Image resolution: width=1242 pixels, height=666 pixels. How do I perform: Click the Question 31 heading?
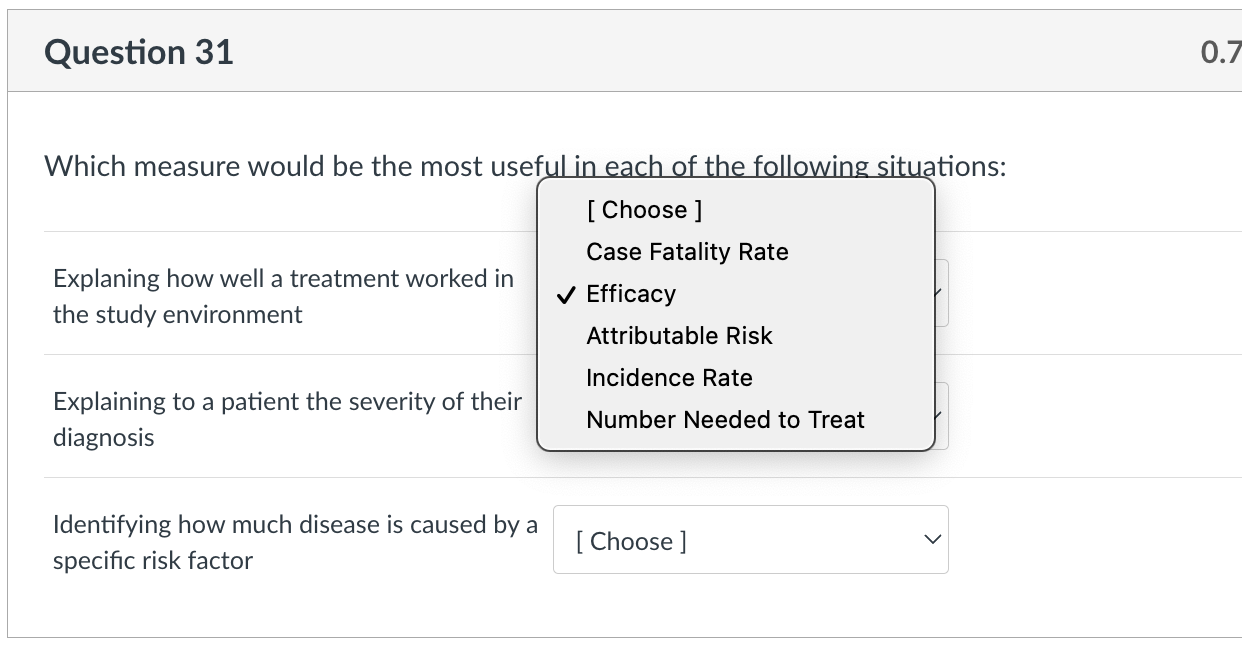click(x=139, y=52)
